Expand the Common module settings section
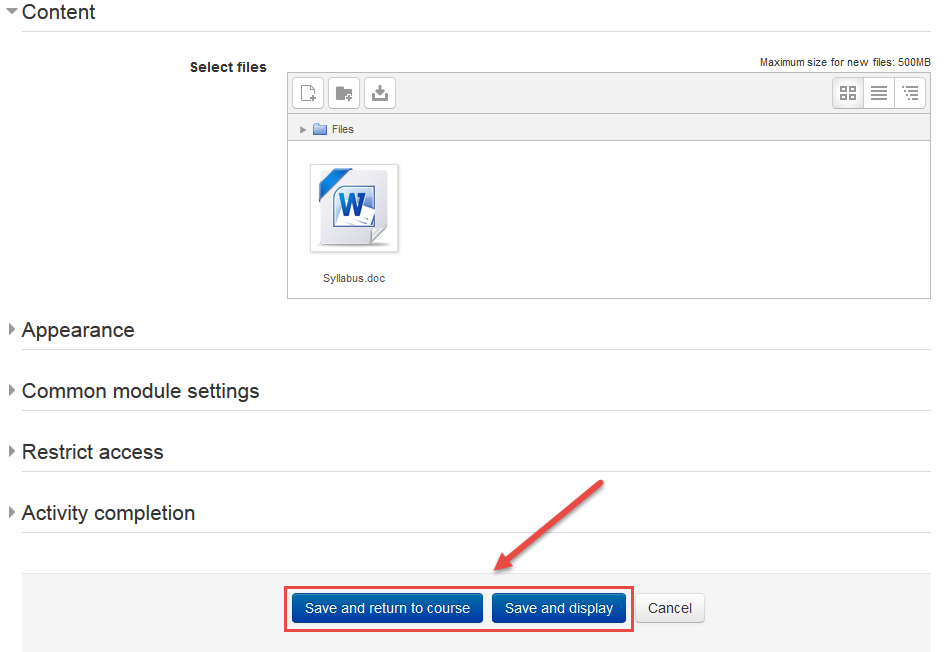 [140, 391]
